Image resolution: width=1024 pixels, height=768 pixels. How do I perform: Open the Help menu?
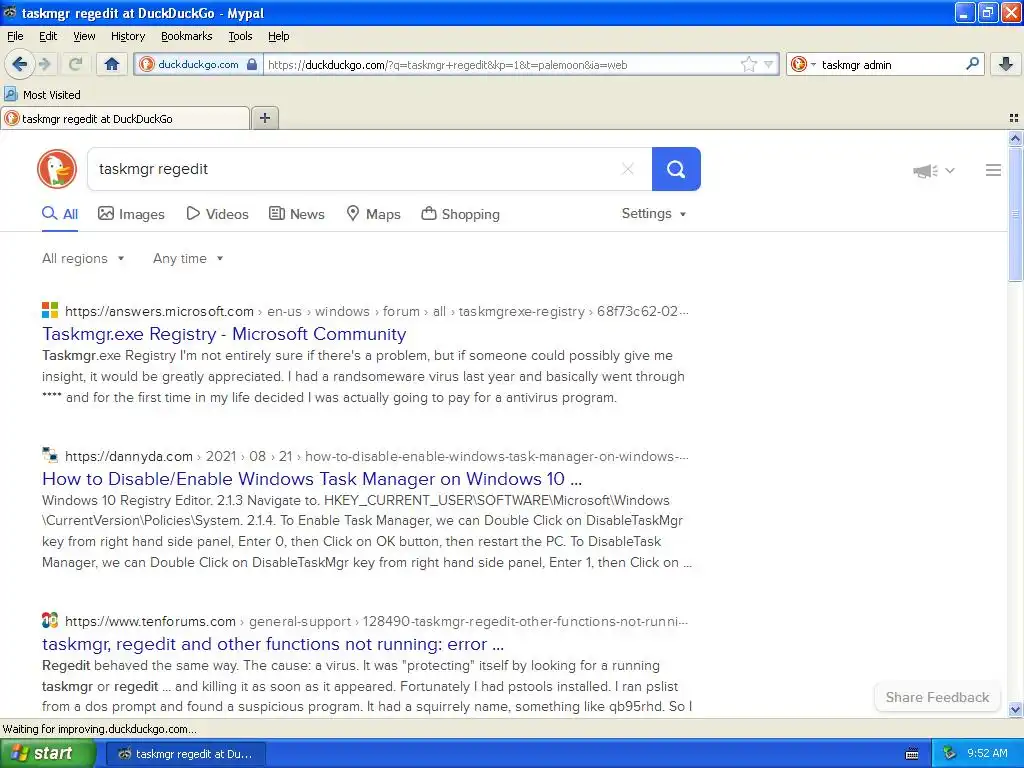(278, 36)
